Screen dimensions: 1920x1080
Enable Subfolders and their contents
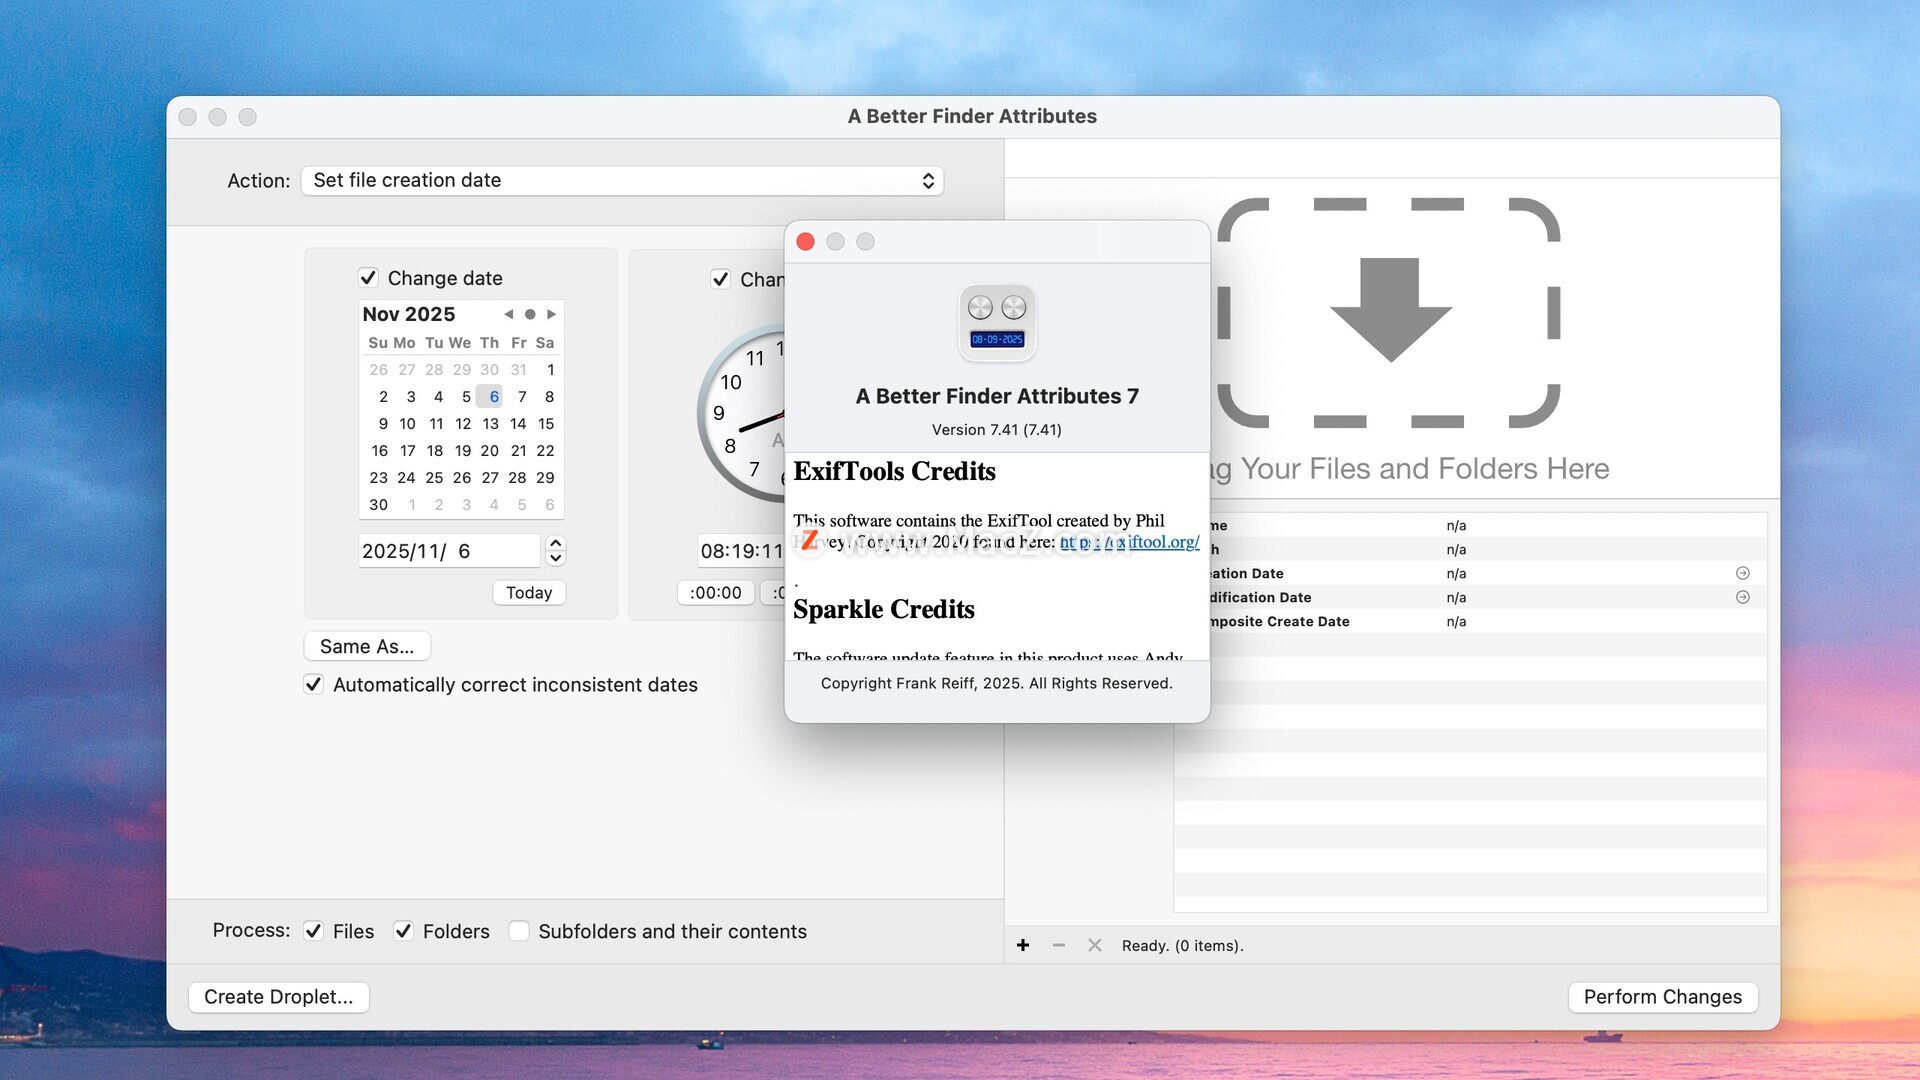[x=518, y=931]
